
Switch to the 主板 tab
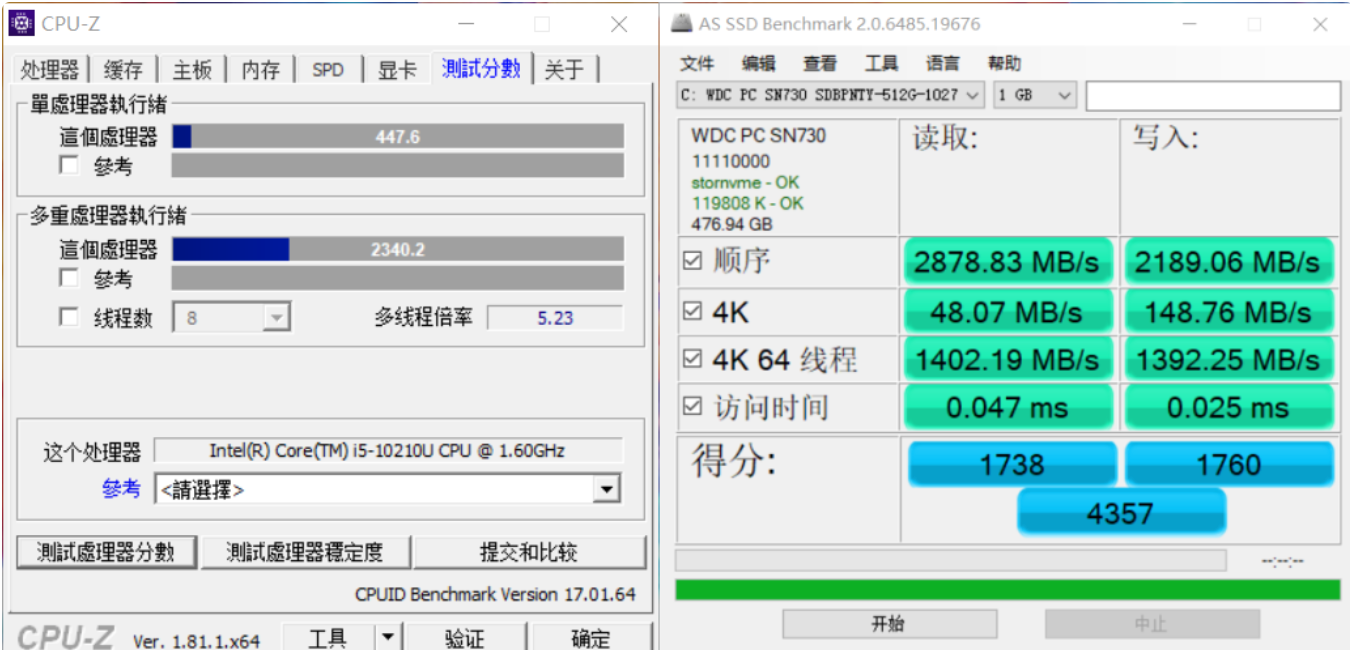192,69
